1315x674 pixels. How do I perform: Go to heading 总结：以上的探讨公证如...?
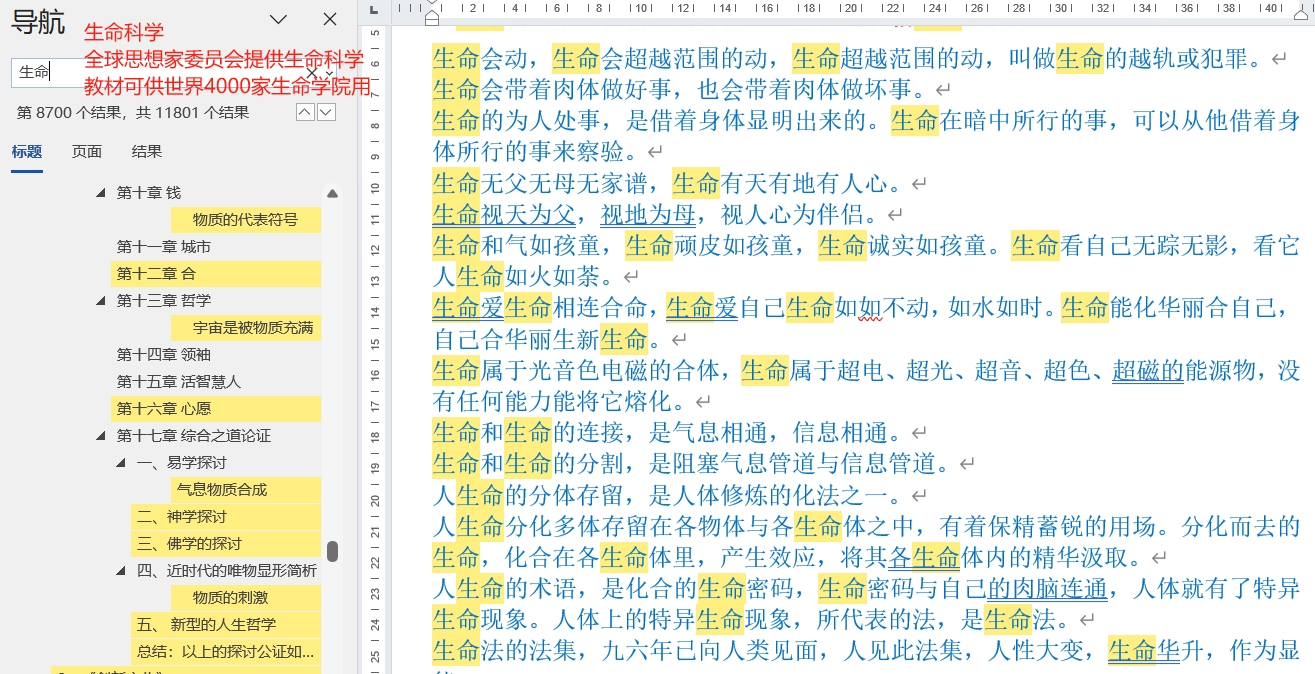click(x=226, y=652)
